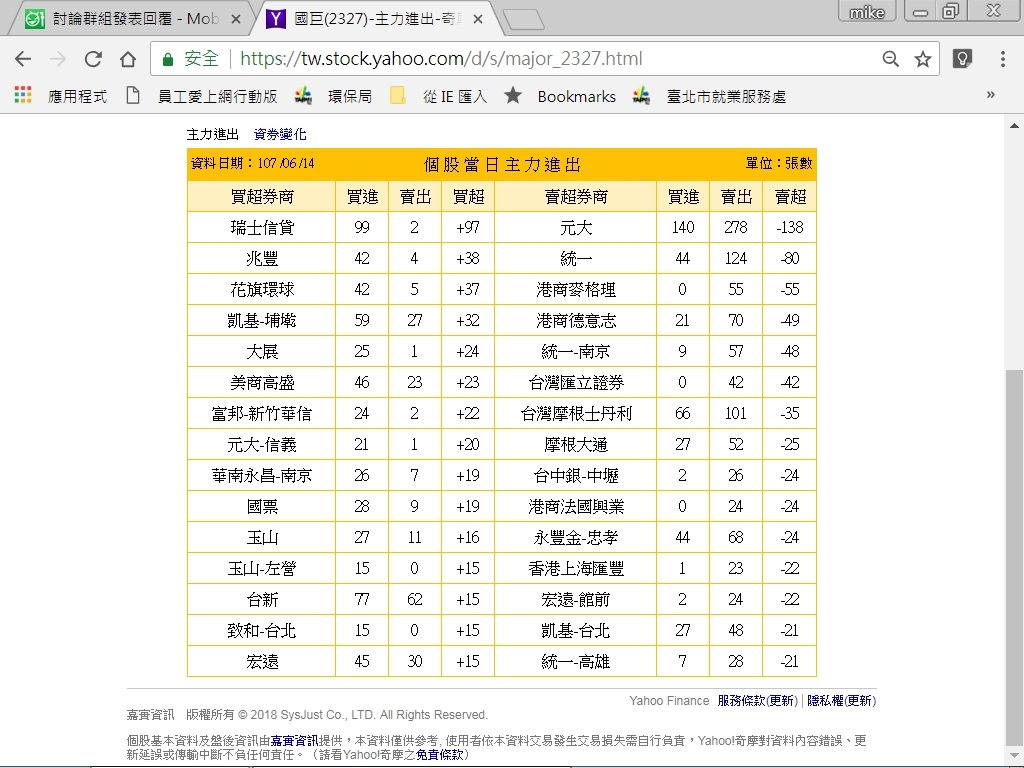Viewport: 1024px width, 768px height.
Task: Open the 應用程式 bookmark
Action: (77, 97)
